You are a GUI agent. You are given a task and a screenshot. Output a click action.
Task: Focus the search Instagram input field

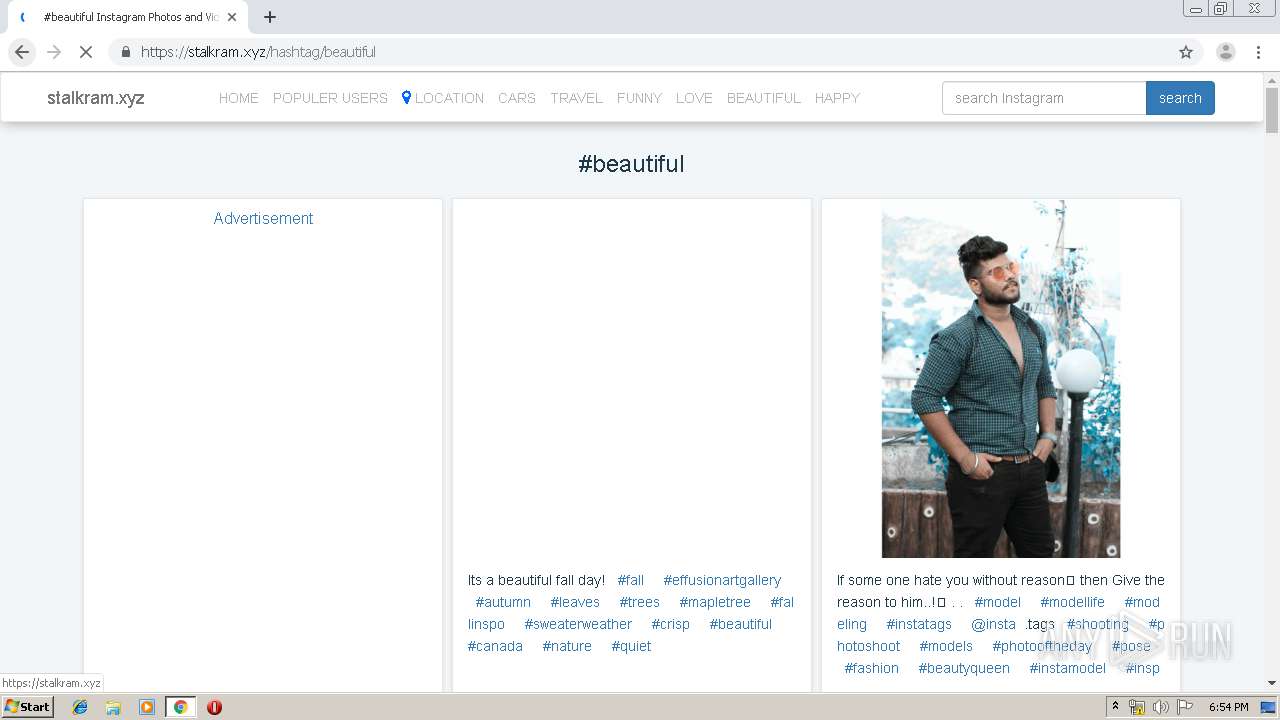[x=1044, y=98]
